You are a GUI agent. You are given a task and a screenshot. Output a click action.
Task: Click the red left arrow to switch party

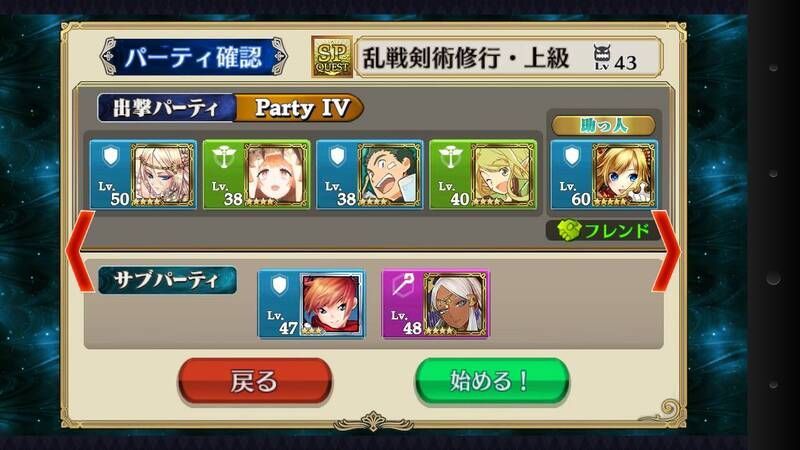pyautogui.click(x=81, y=251)
